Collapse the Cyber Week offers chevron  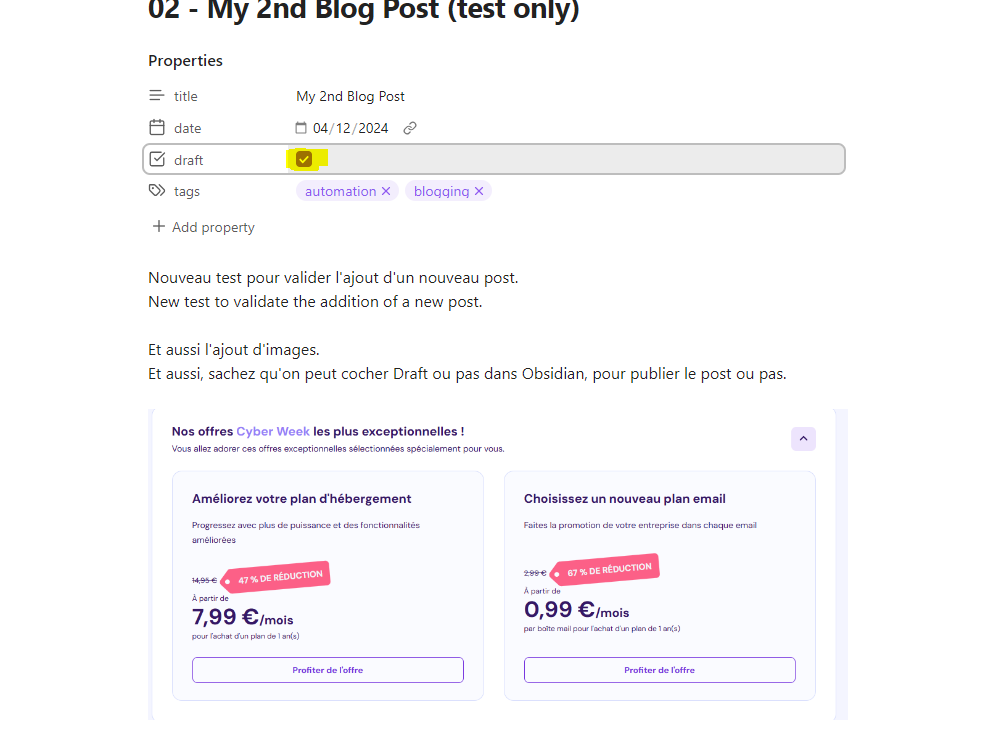804,439
